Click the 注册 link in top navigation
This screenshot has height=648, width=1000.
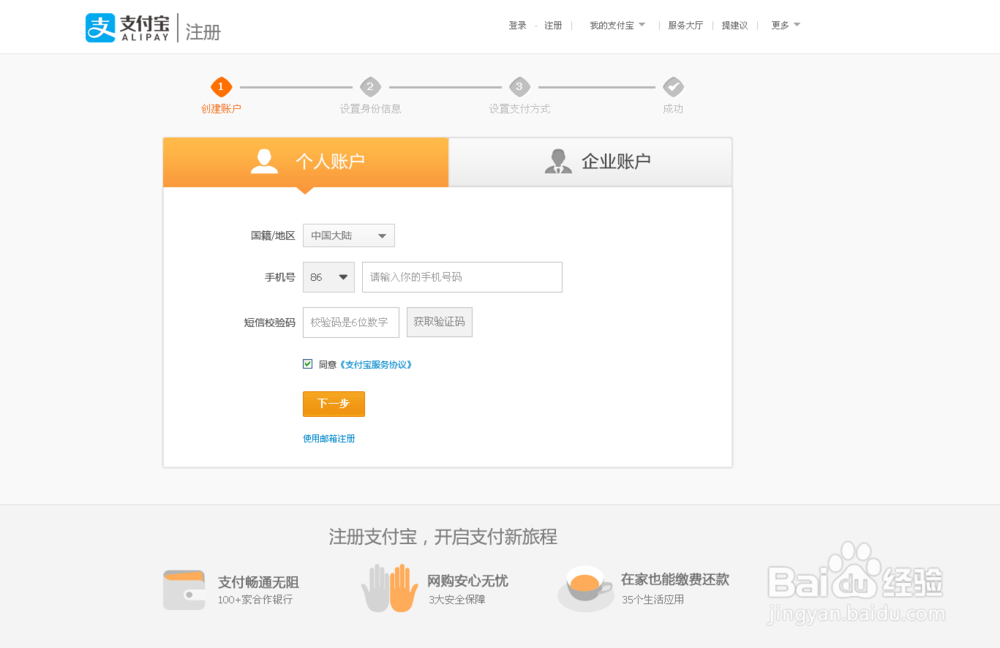point(553,26)
